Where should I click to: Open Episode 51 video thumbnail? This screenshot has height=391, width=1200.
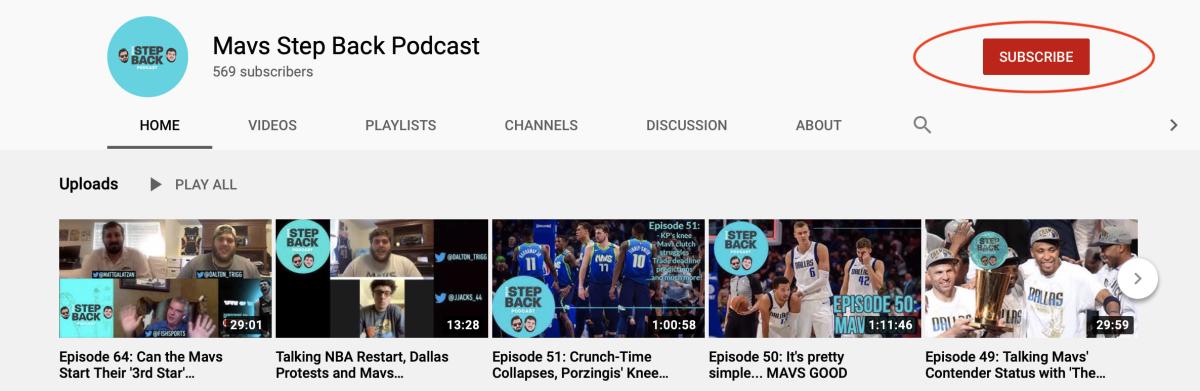tap(598, 279)
